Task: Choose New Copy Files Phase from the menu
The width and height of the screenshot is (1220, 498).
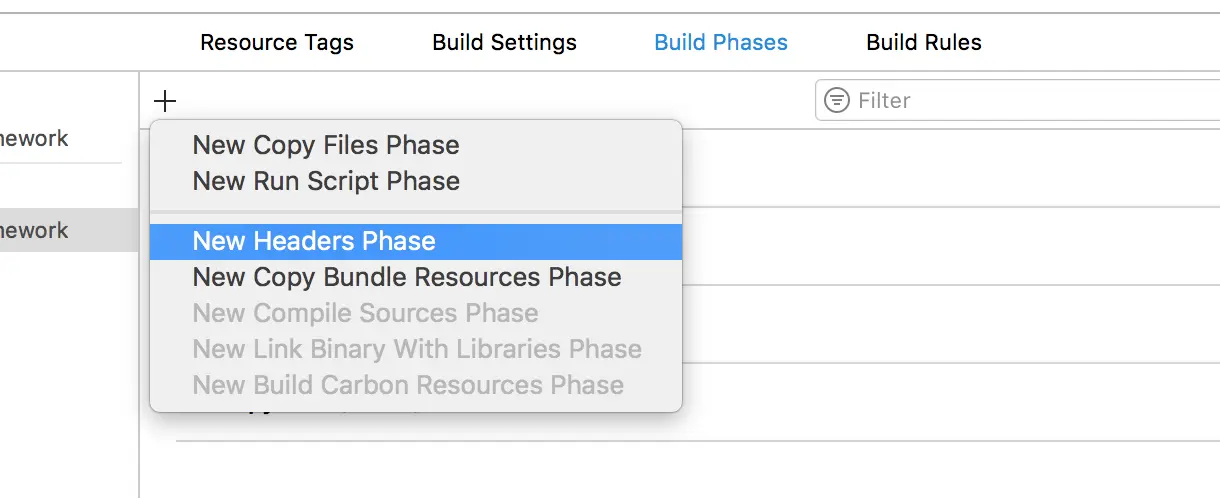Action: (x=326, y=145)
